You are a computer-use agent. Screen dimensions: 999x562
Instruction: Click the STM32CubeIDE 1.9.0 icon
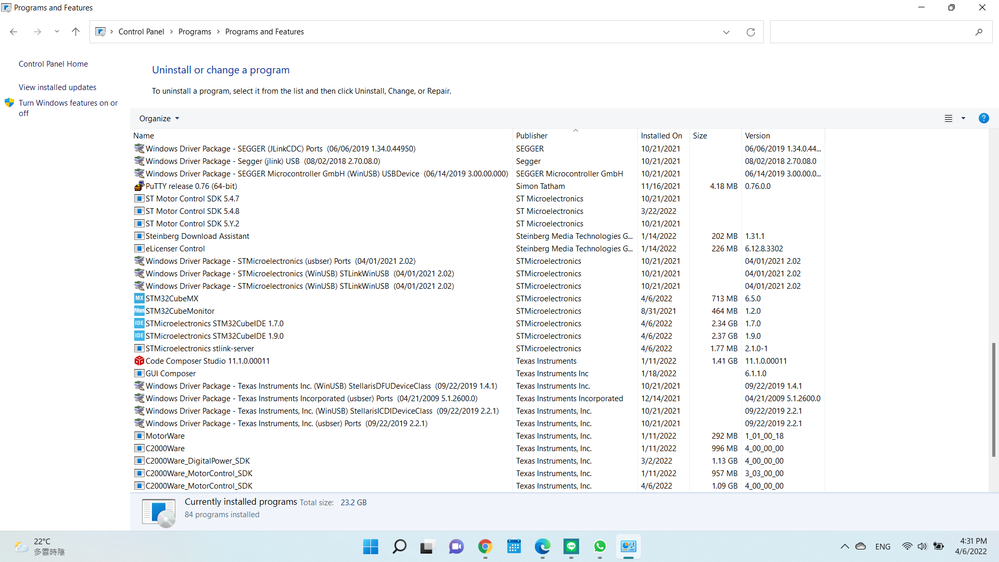tap(139, 336)
